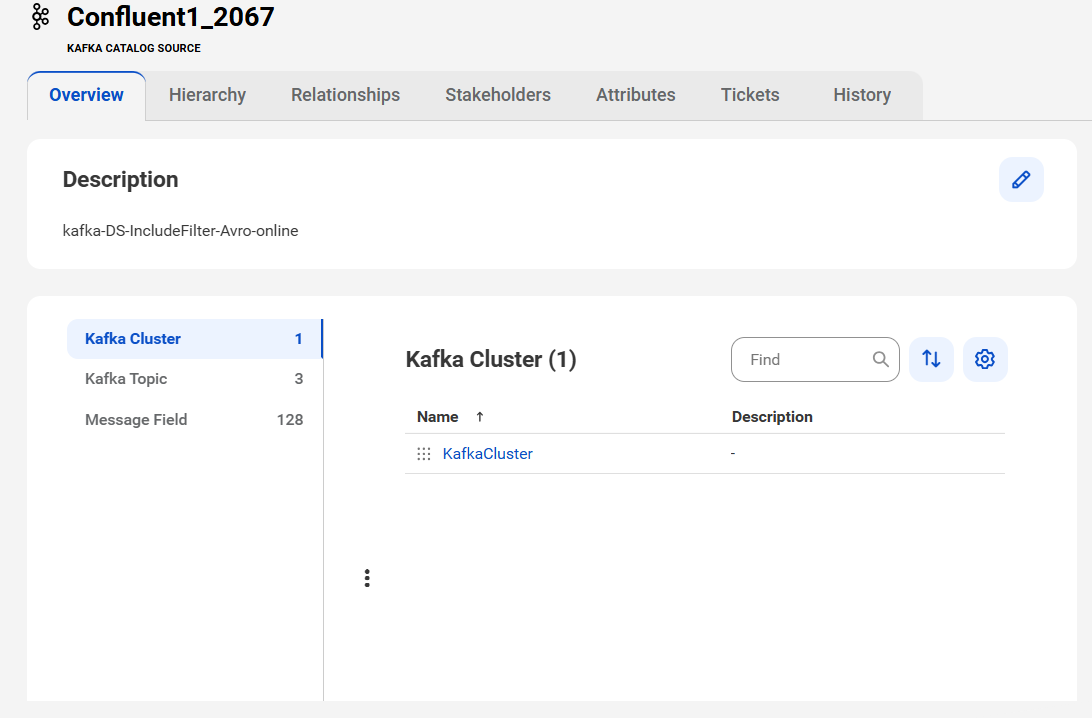Click the magnifier icon in the Find box
The image size is (1092, 718).
point(880,359)
